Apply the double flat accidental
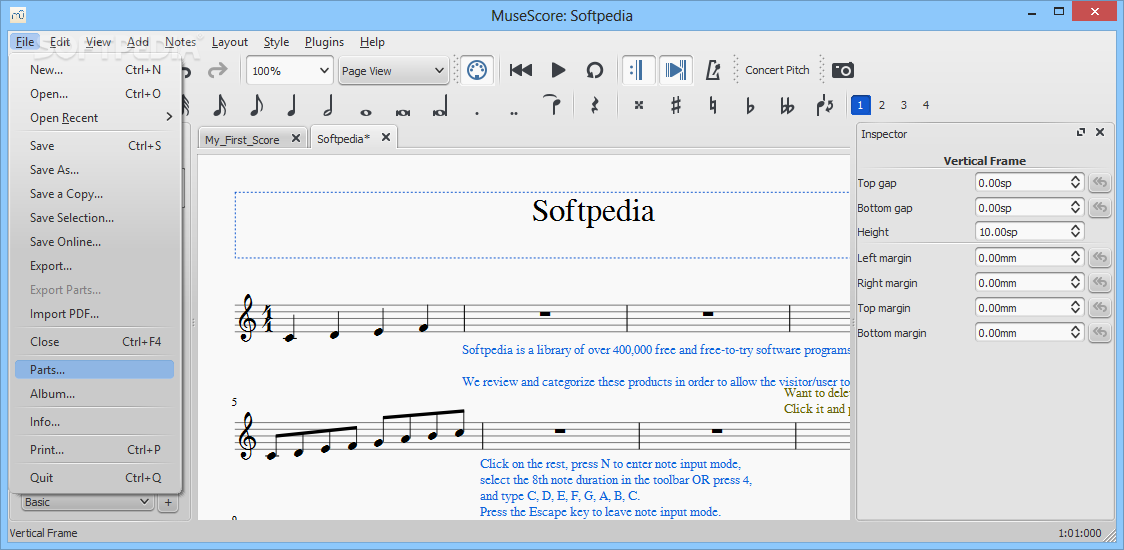Screen dimensions: 1124x550 [787, 106]
